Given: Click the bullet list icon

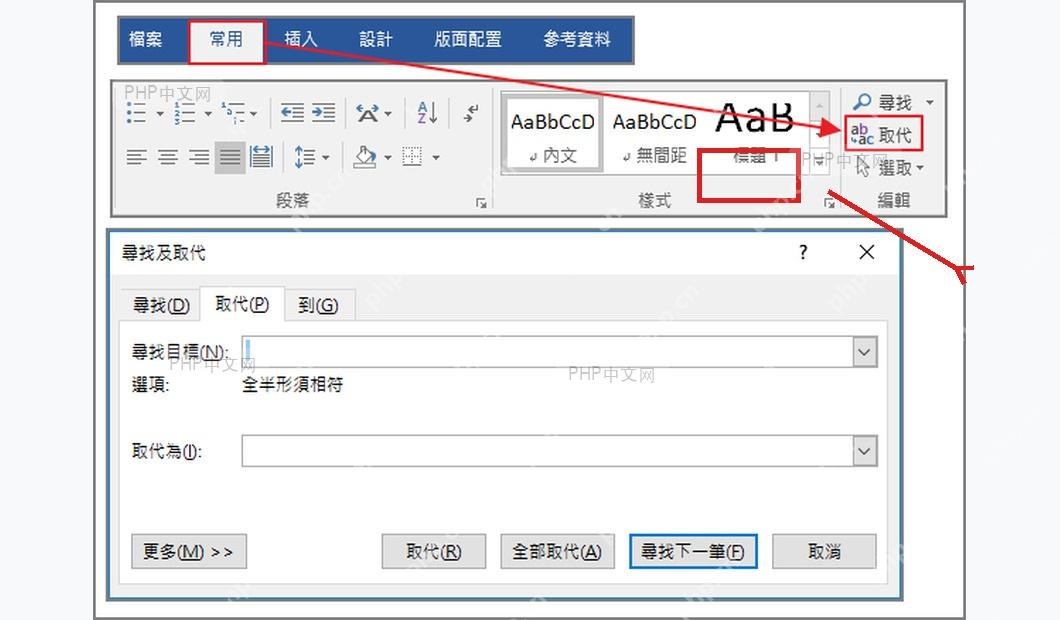Looking at the screenshot, I should pyautogui.click(x=137, y=113).
